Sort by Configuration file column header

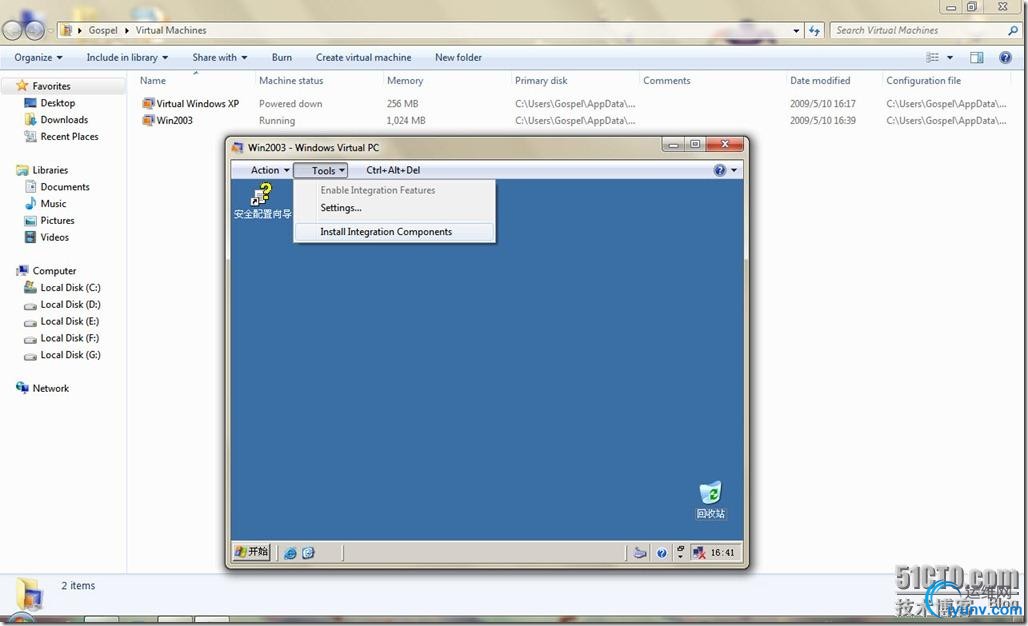[x=924, y=81]
